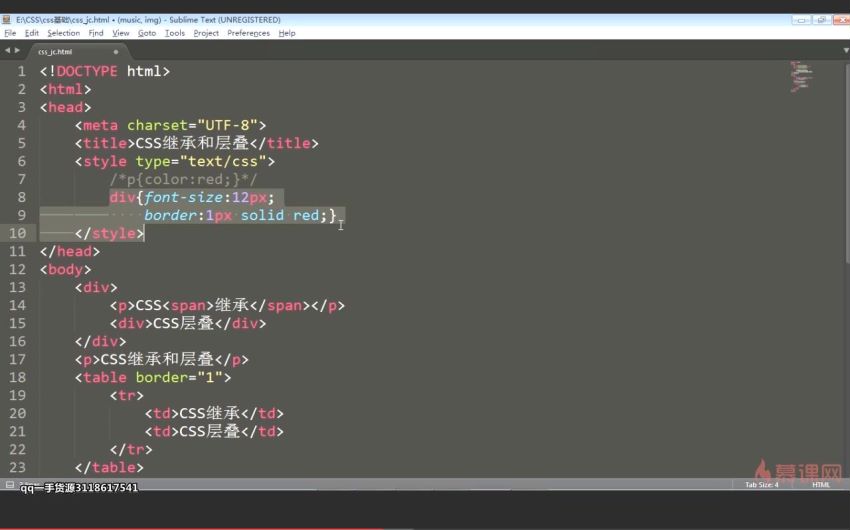Click closing </tr> tag on line 22
Viewport: 850px width, 530px height.
point(131,449)
